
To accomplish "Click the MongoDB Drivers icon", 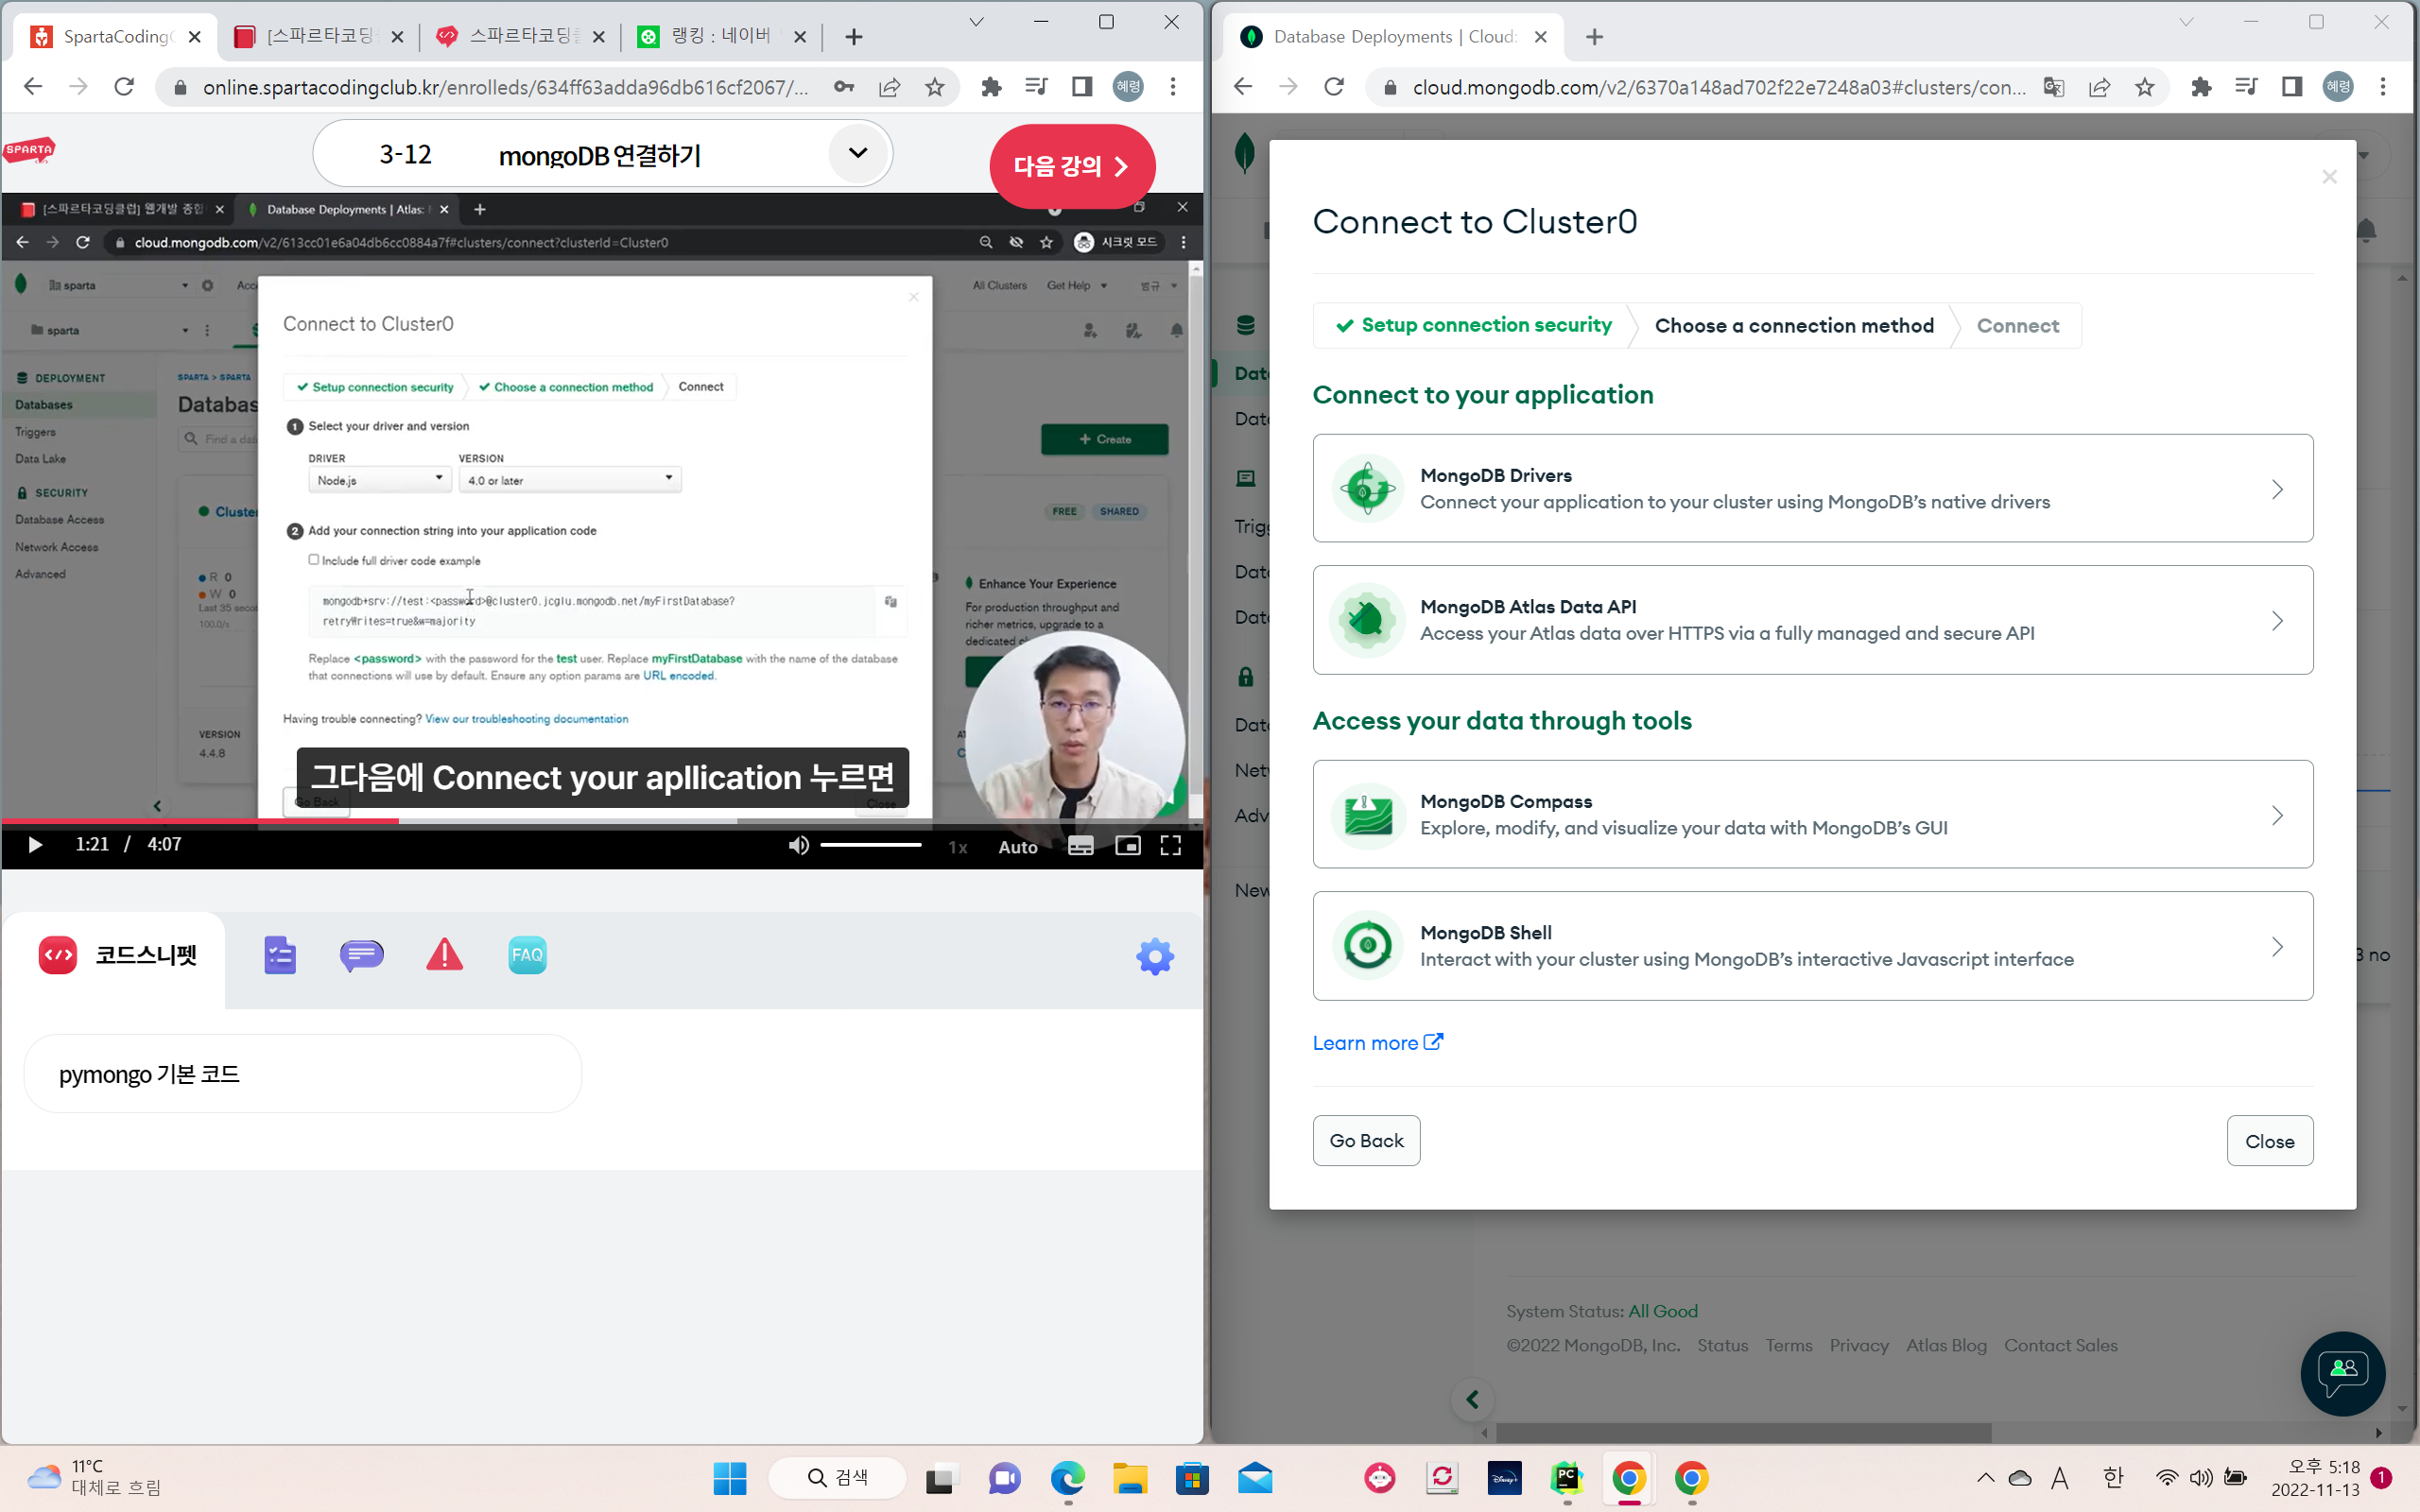I will click(x=1367, y=488).
